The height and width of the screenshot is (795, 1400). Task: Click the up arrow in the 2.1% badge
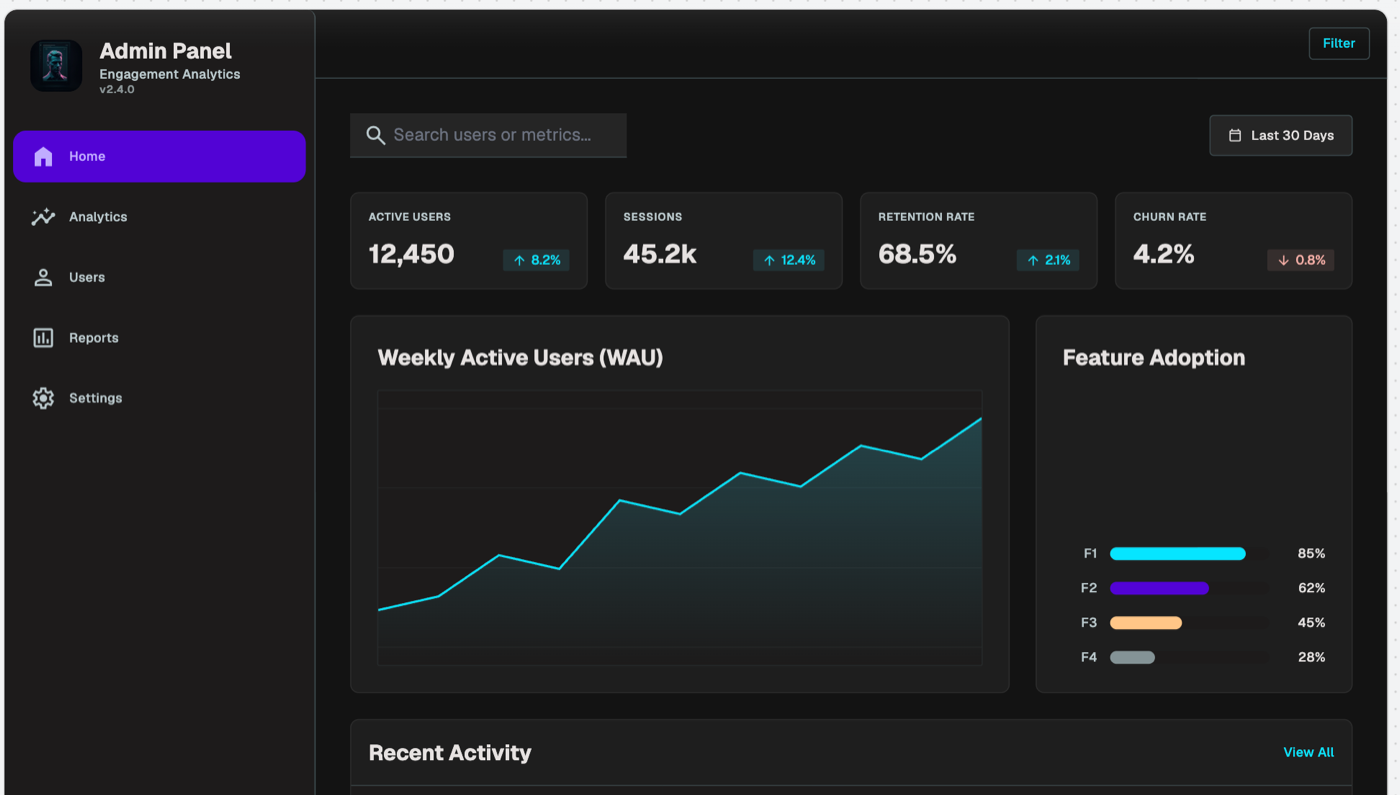pos(1033,260)
